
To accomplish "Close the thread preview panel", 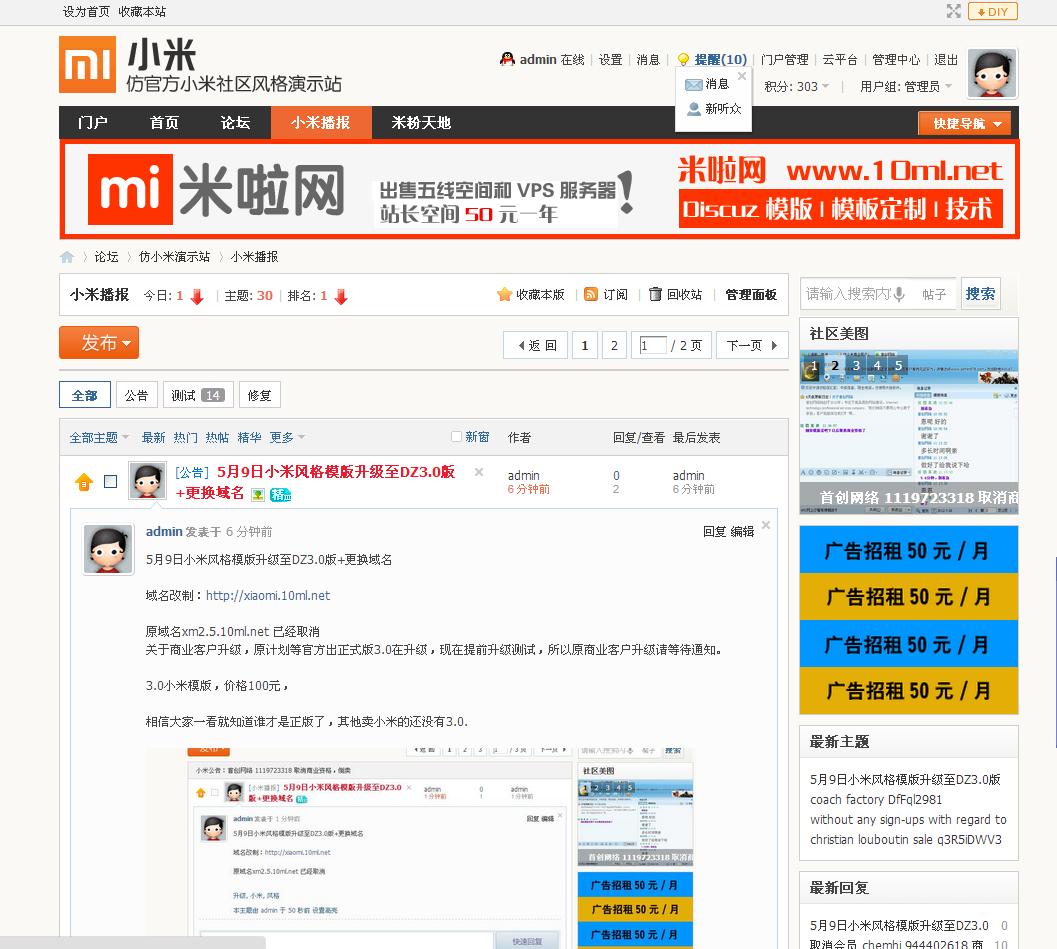I will point(766,524).
